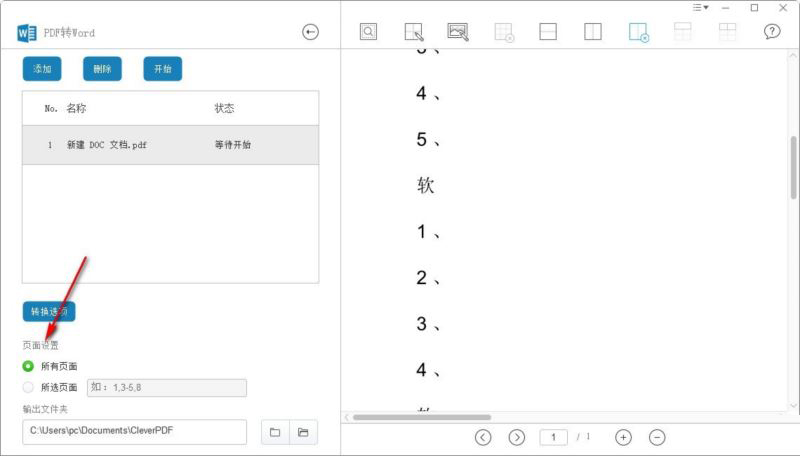Viewport: 800px width, 456px height.
Task: Select the file row 新建 DOC 文档.pdf
Action: pos(170,145)
